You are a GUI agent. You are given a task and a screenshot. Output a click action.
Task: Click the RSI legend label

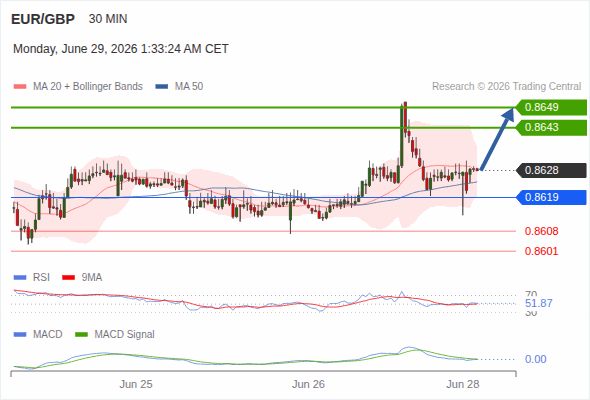(41, 278)
